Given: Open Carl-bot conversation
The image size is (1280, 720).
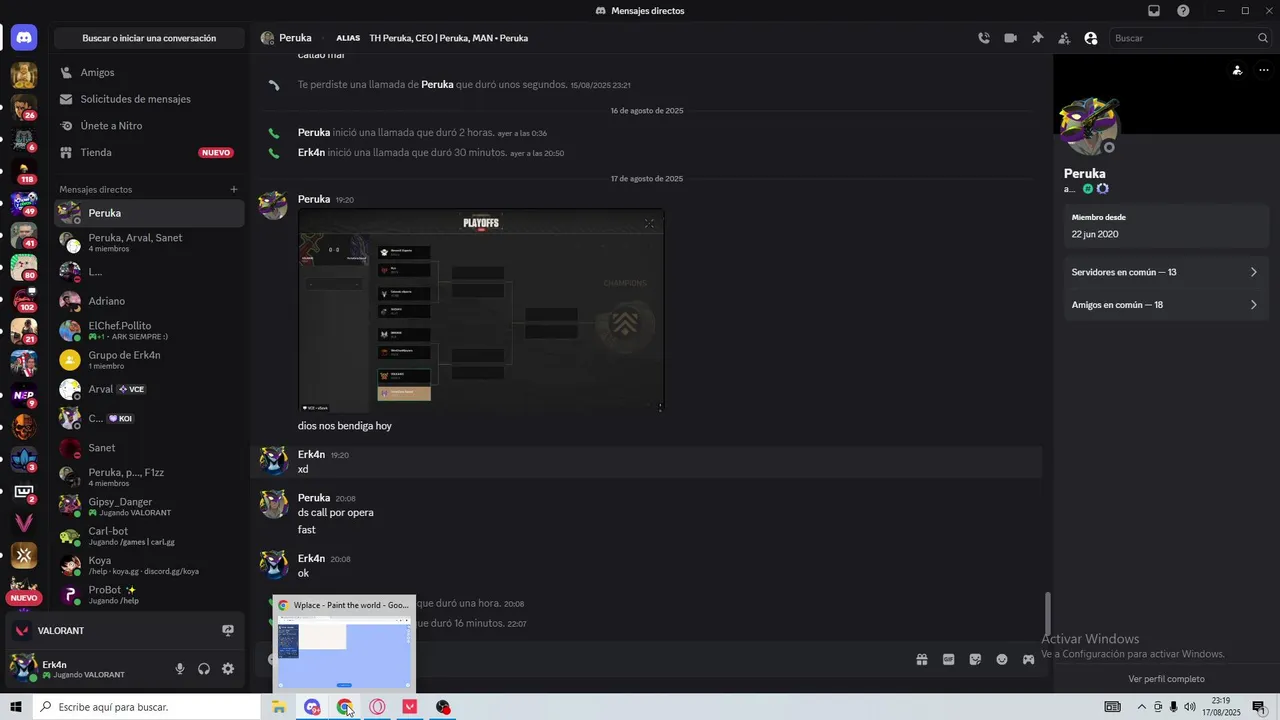Looking at the screenshot, I should 149,535.
